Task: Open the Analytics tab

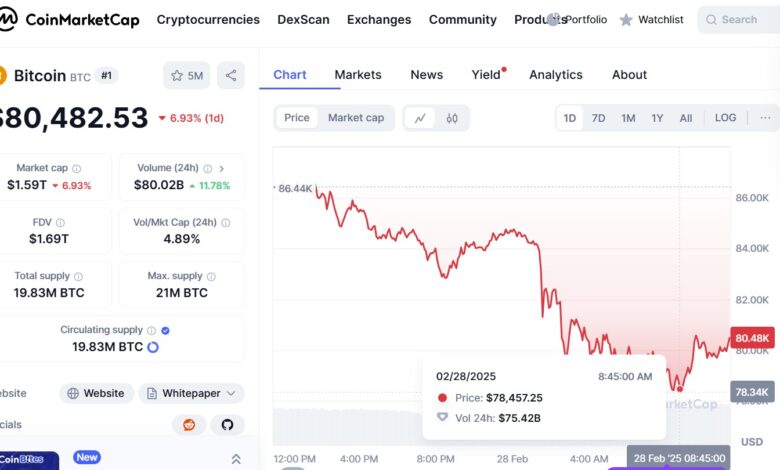Action: pyautogui.click(x=556, y=75)
